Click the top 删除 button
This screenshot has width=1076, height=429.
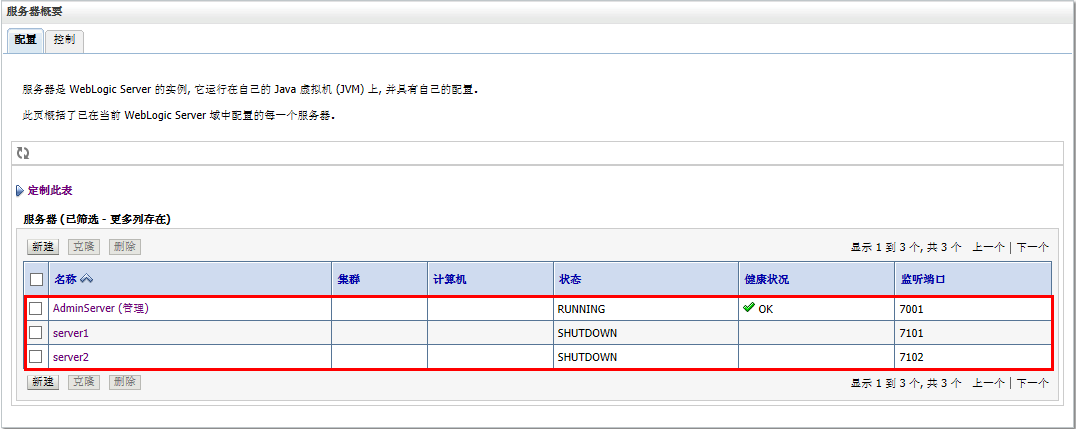125,247
